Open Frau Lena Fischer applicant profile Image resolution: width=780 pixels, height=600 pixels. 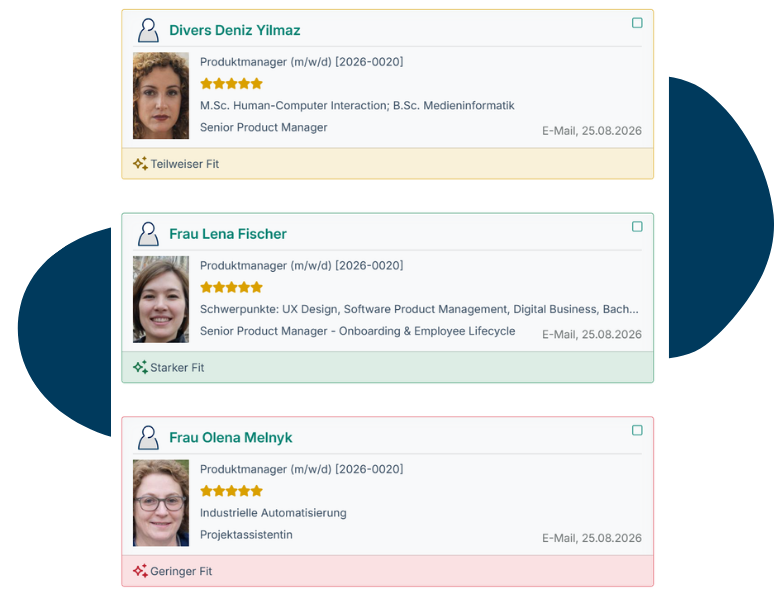click(228, 234)
